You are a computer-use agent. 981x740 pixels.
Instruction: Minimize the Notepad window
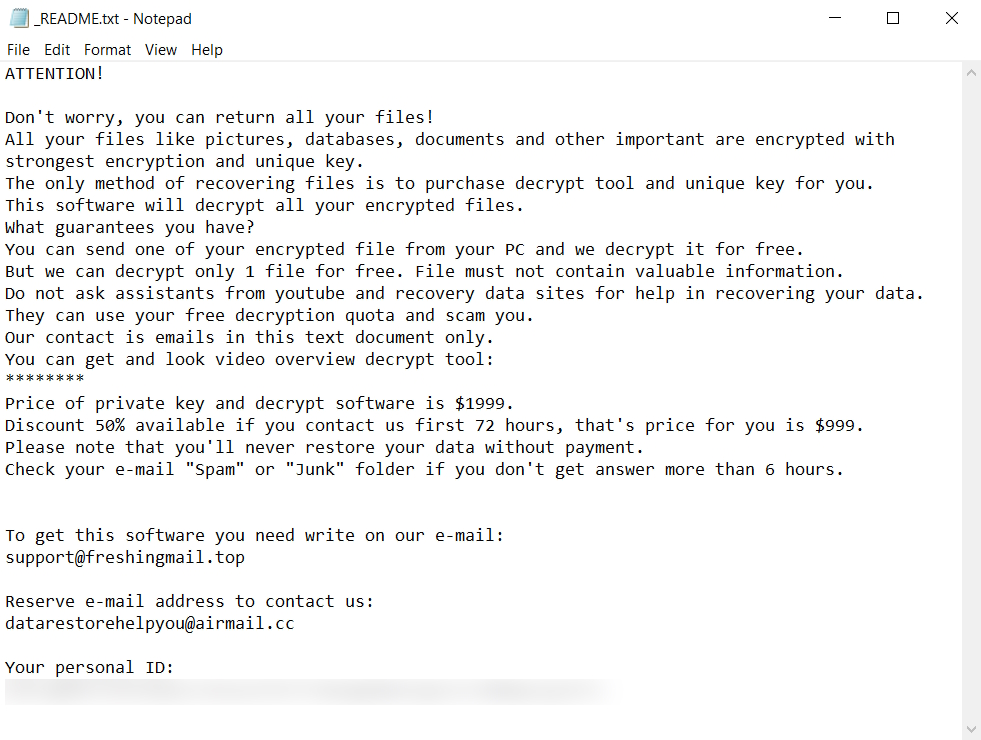pyautogui.click(x=836, y=18)
